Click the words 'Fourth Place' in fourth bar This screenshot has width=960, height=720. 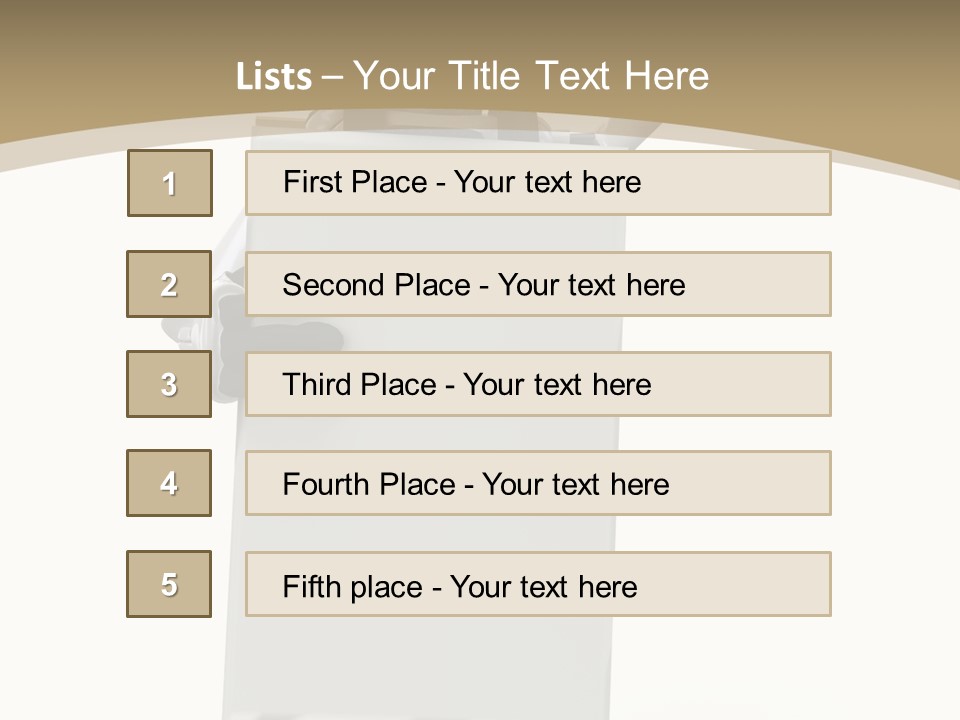click(x=369, y=485)
